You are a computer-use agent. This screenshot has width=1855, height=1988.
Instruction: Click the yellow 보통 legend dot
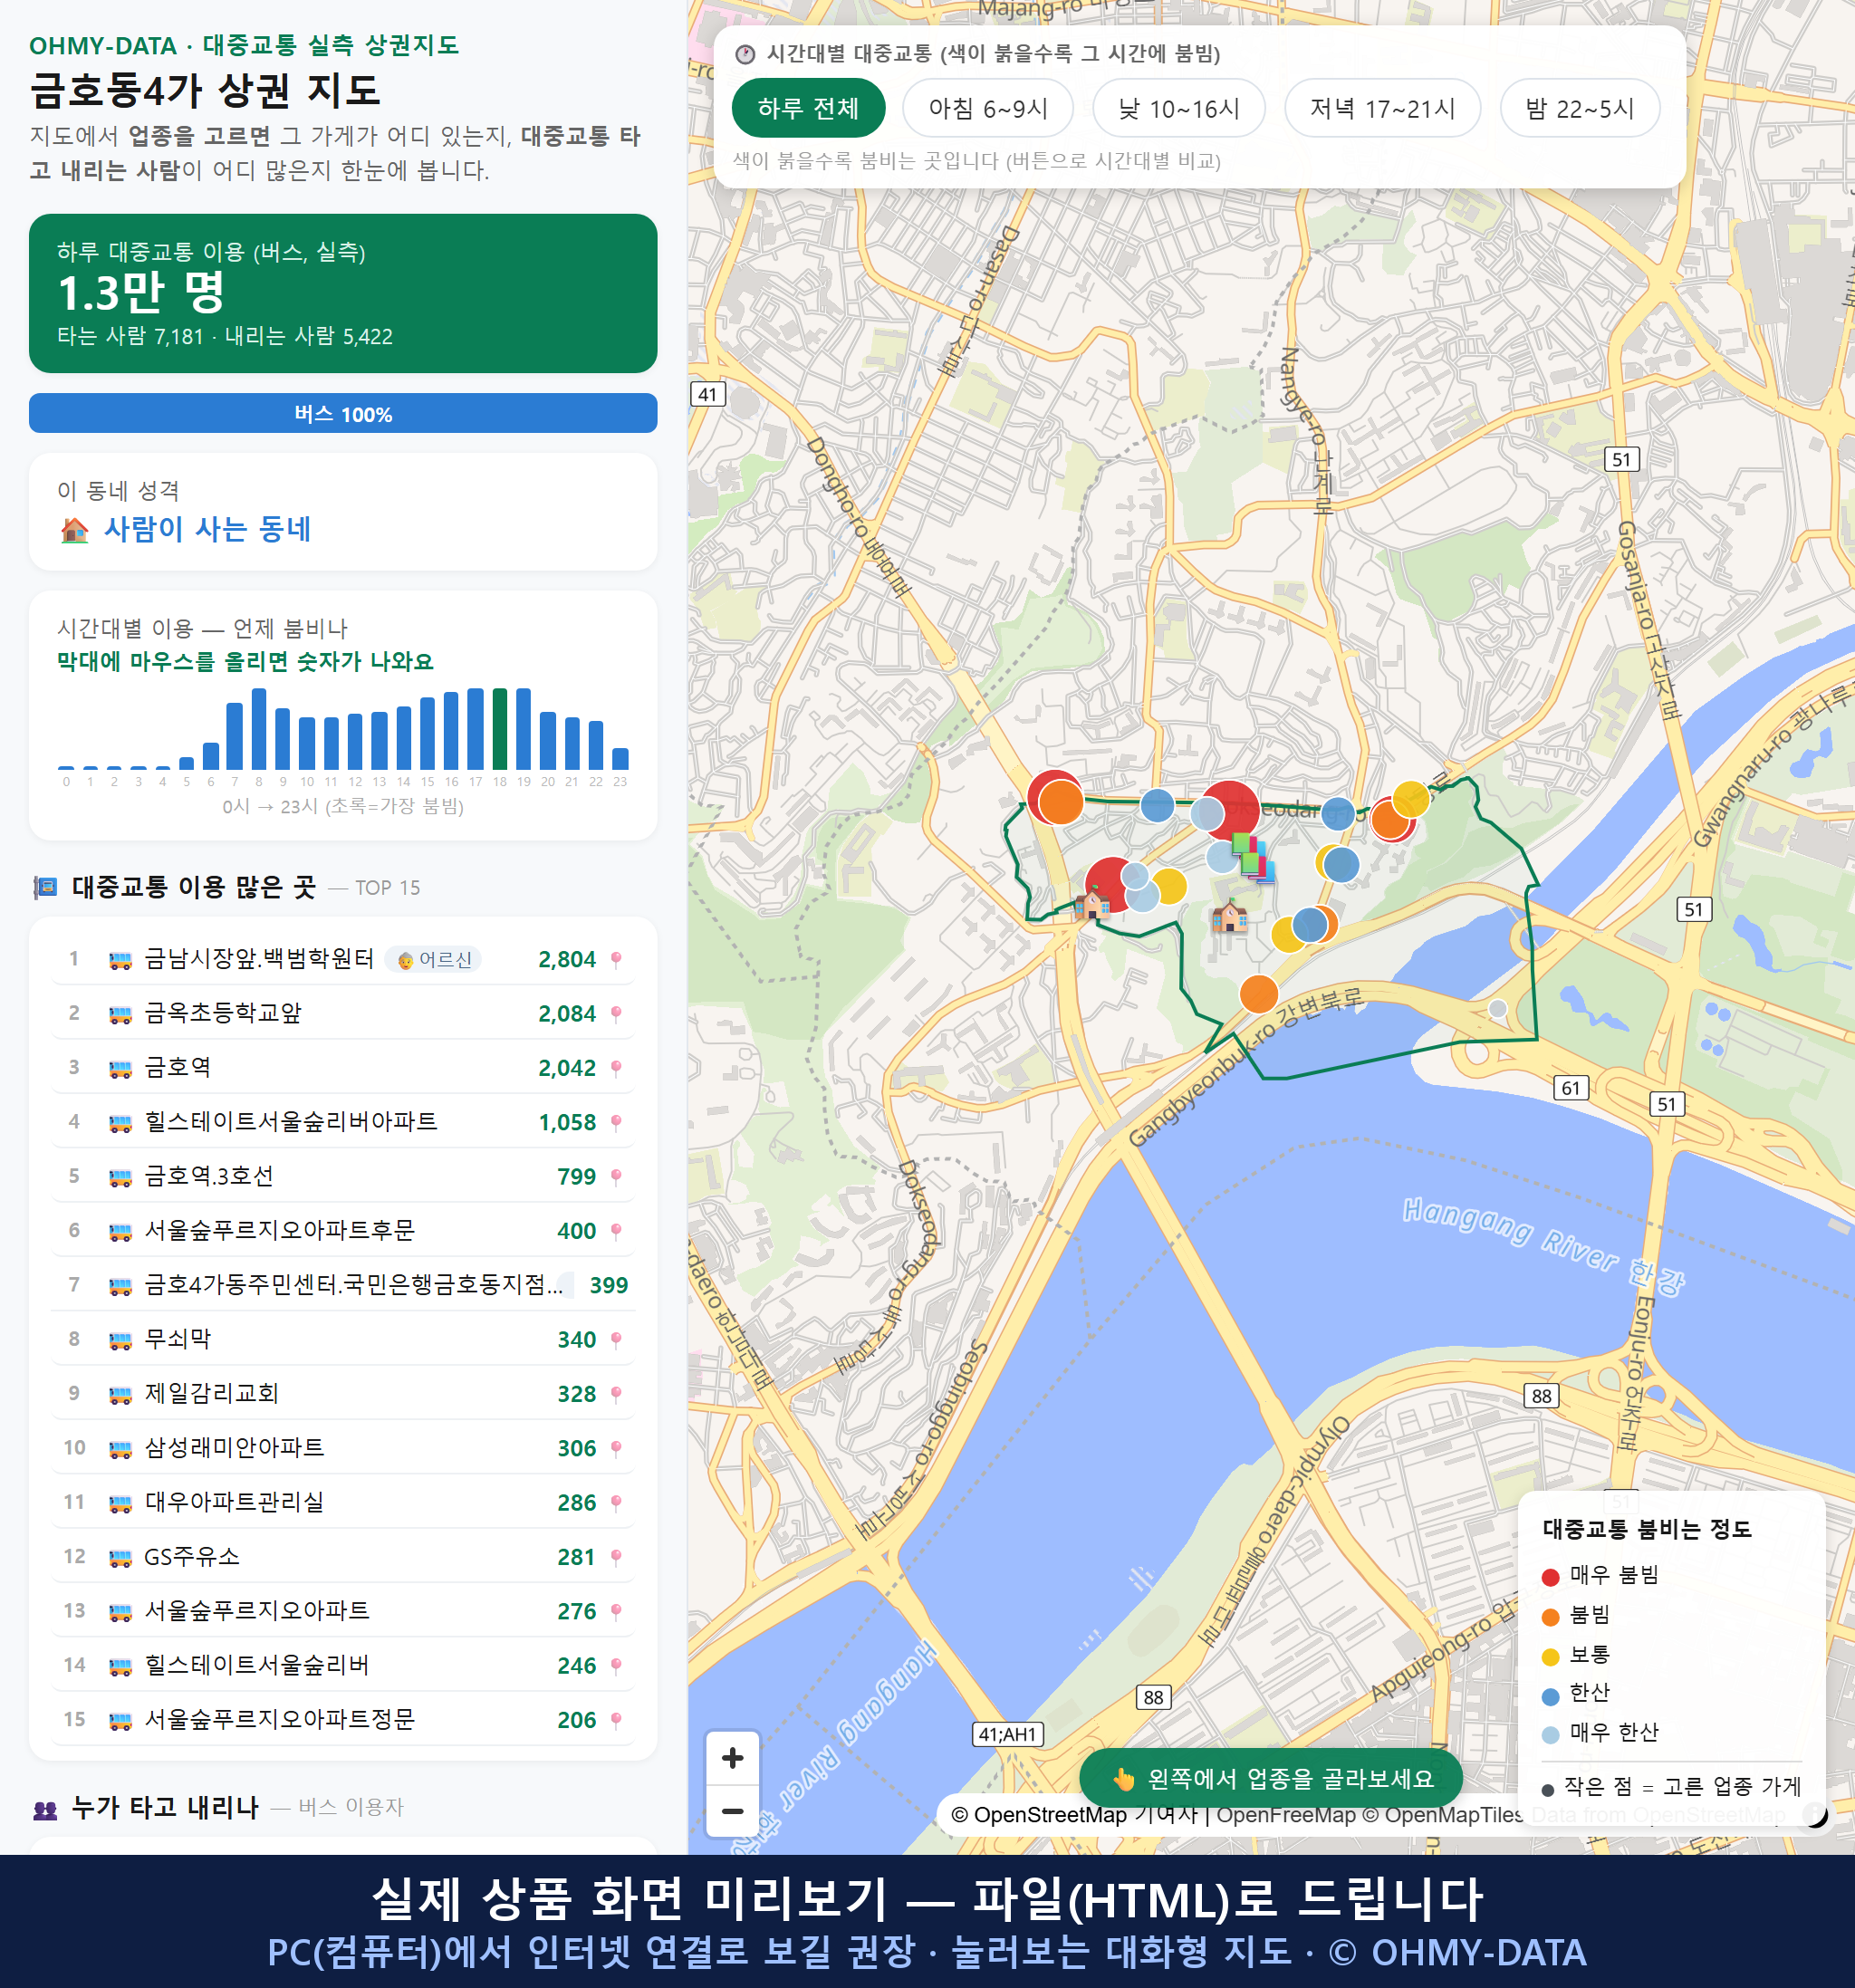pos(1550,1657)
